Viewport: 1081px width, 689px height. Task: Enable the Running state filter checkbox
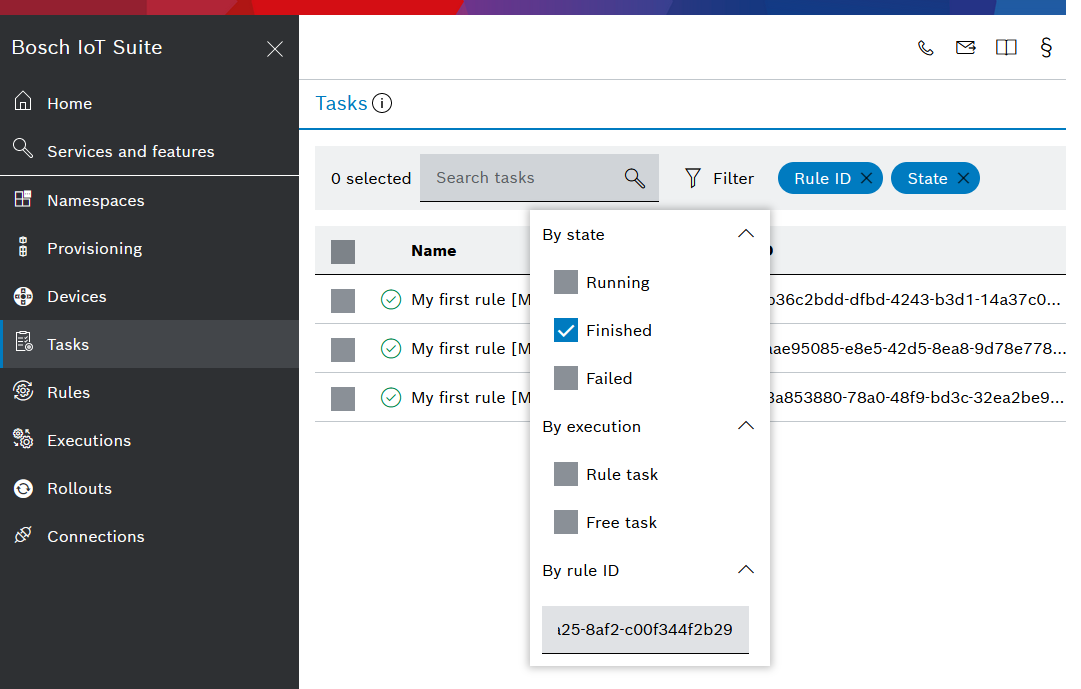566,282
